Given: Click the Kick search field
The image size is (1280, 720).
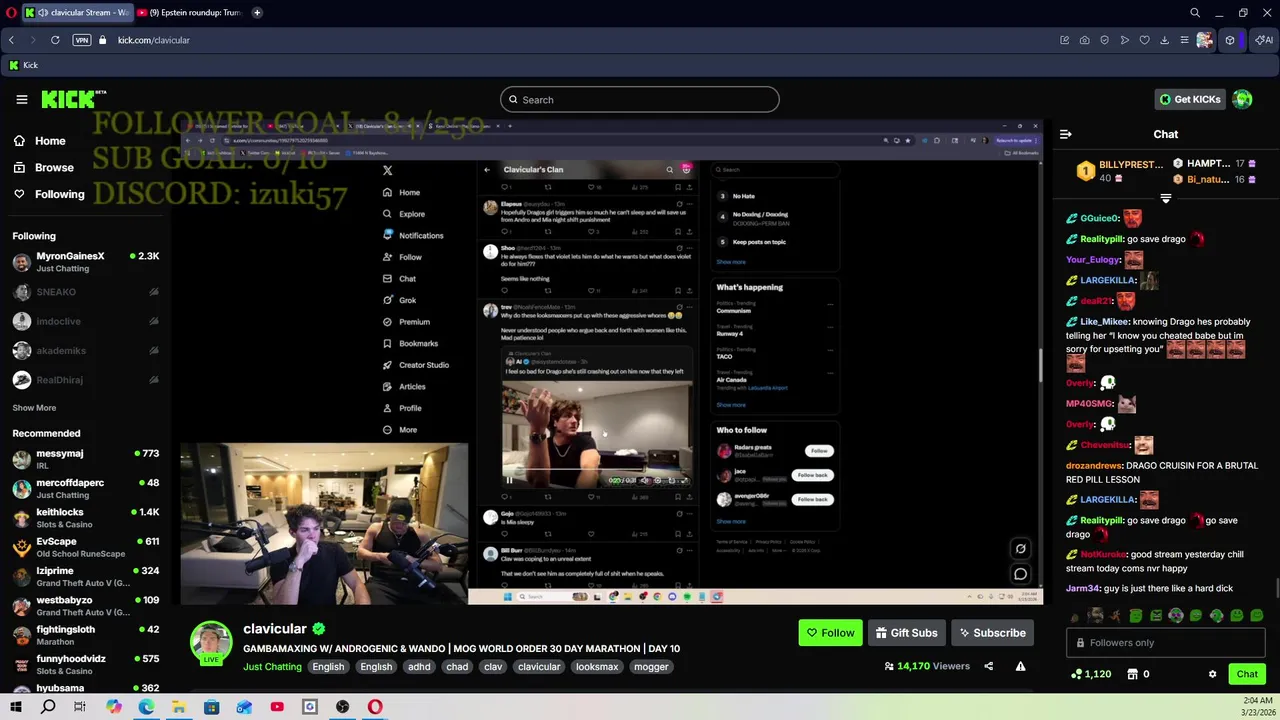Looking at the screenshot, I should point(639,99).
